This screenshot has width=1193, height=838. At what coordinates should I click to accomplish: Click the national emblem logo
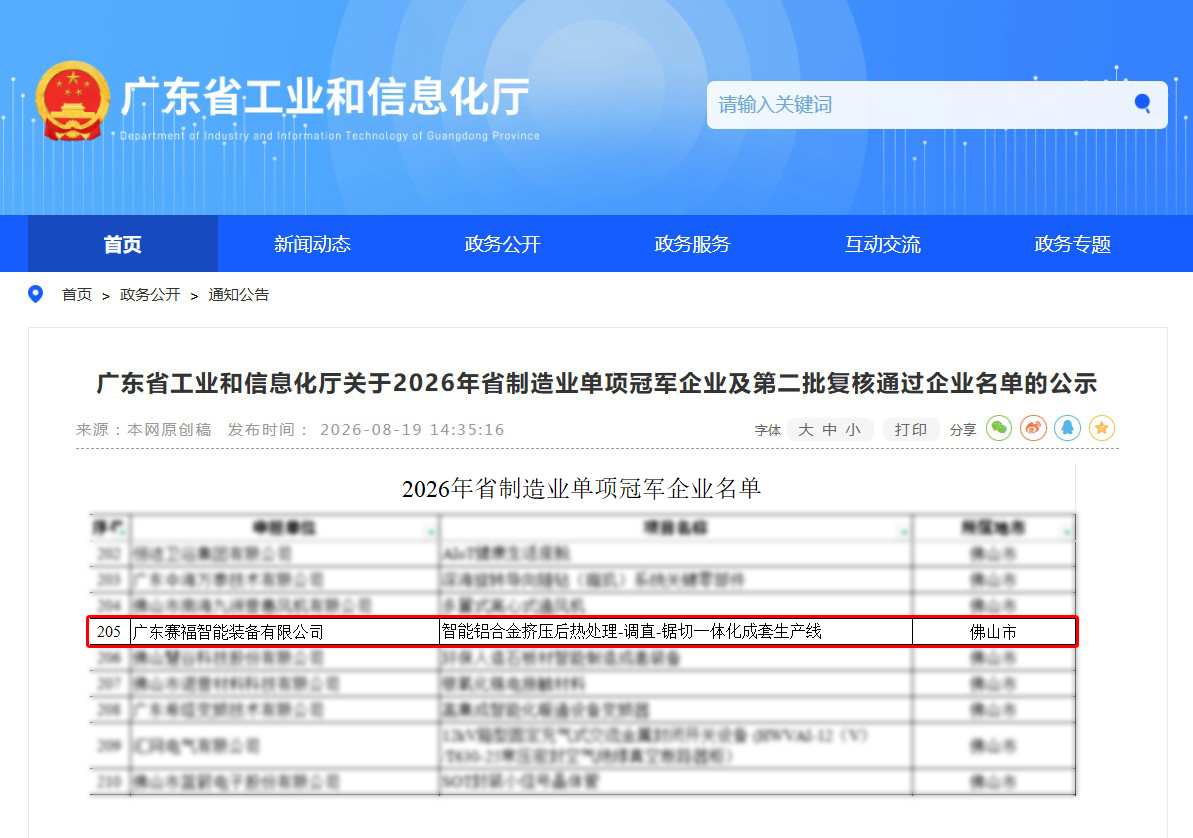tap(72, 101)
